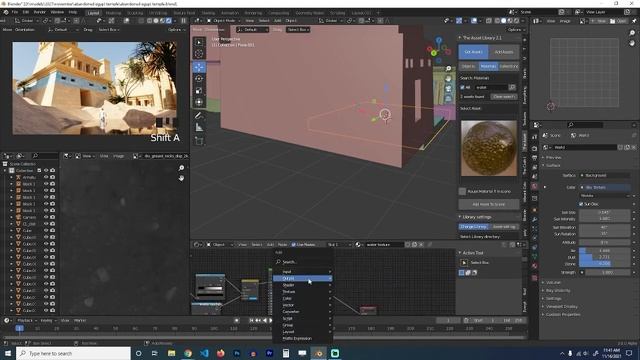Play animation in reverse
Image resolution: width=640 pixels, height=360 pixels.
click(265, 320)
